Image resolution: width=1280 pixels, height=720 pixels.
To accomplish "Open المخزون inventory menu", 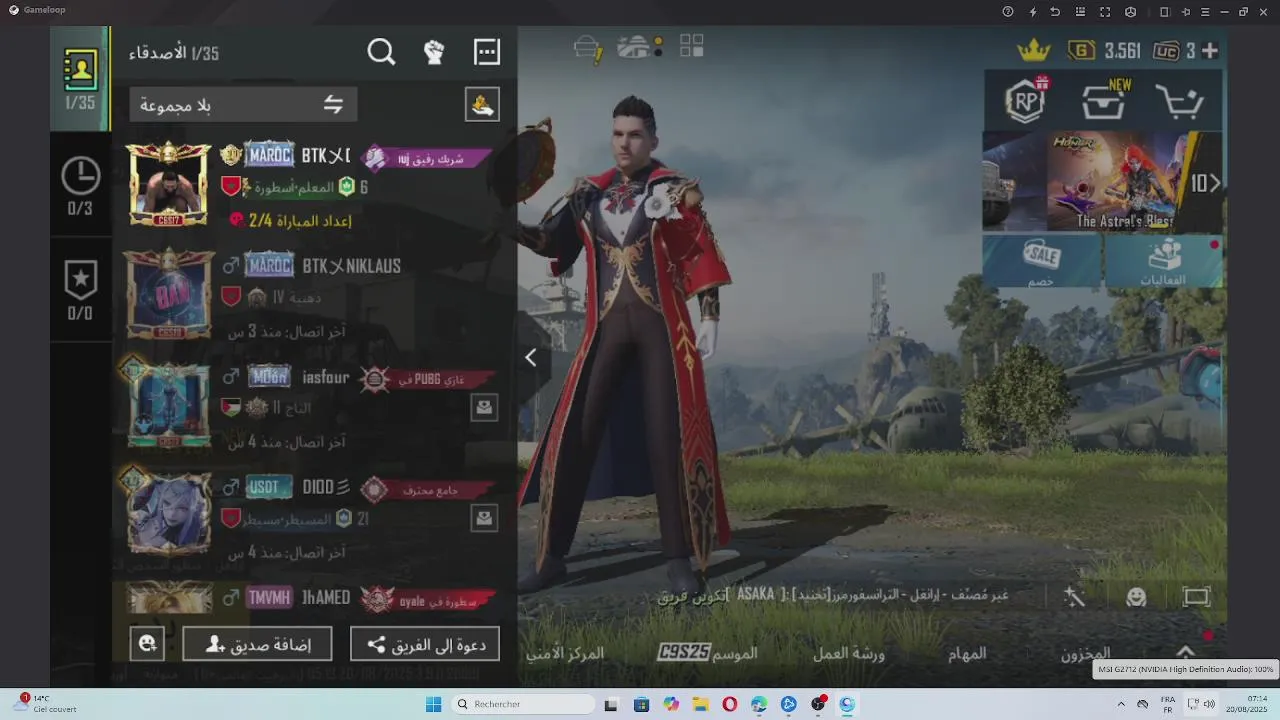I will point(1085,654).
